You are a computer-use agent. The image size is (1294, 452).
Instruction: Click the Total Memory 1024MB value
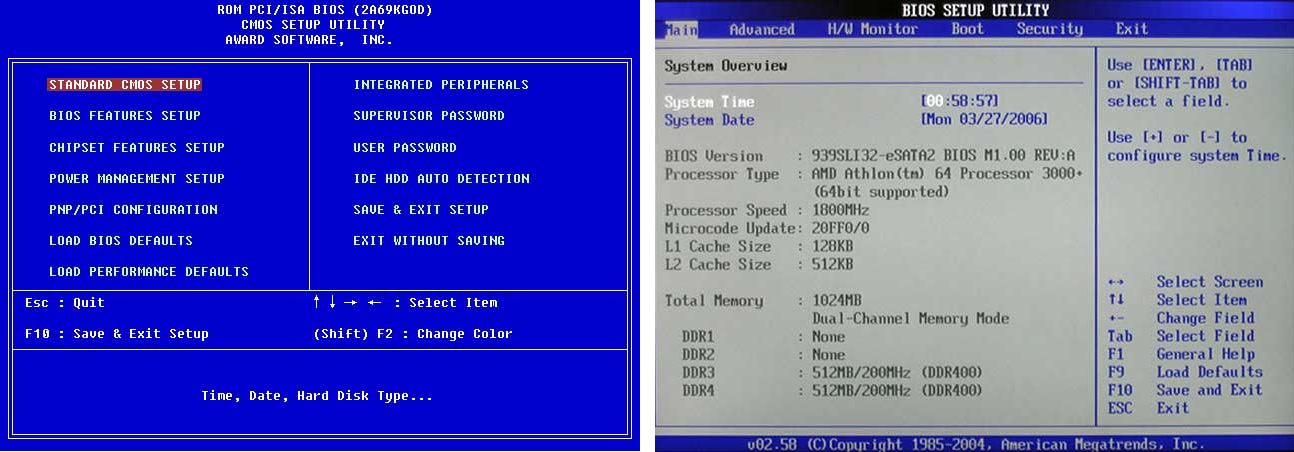[836, 301]
